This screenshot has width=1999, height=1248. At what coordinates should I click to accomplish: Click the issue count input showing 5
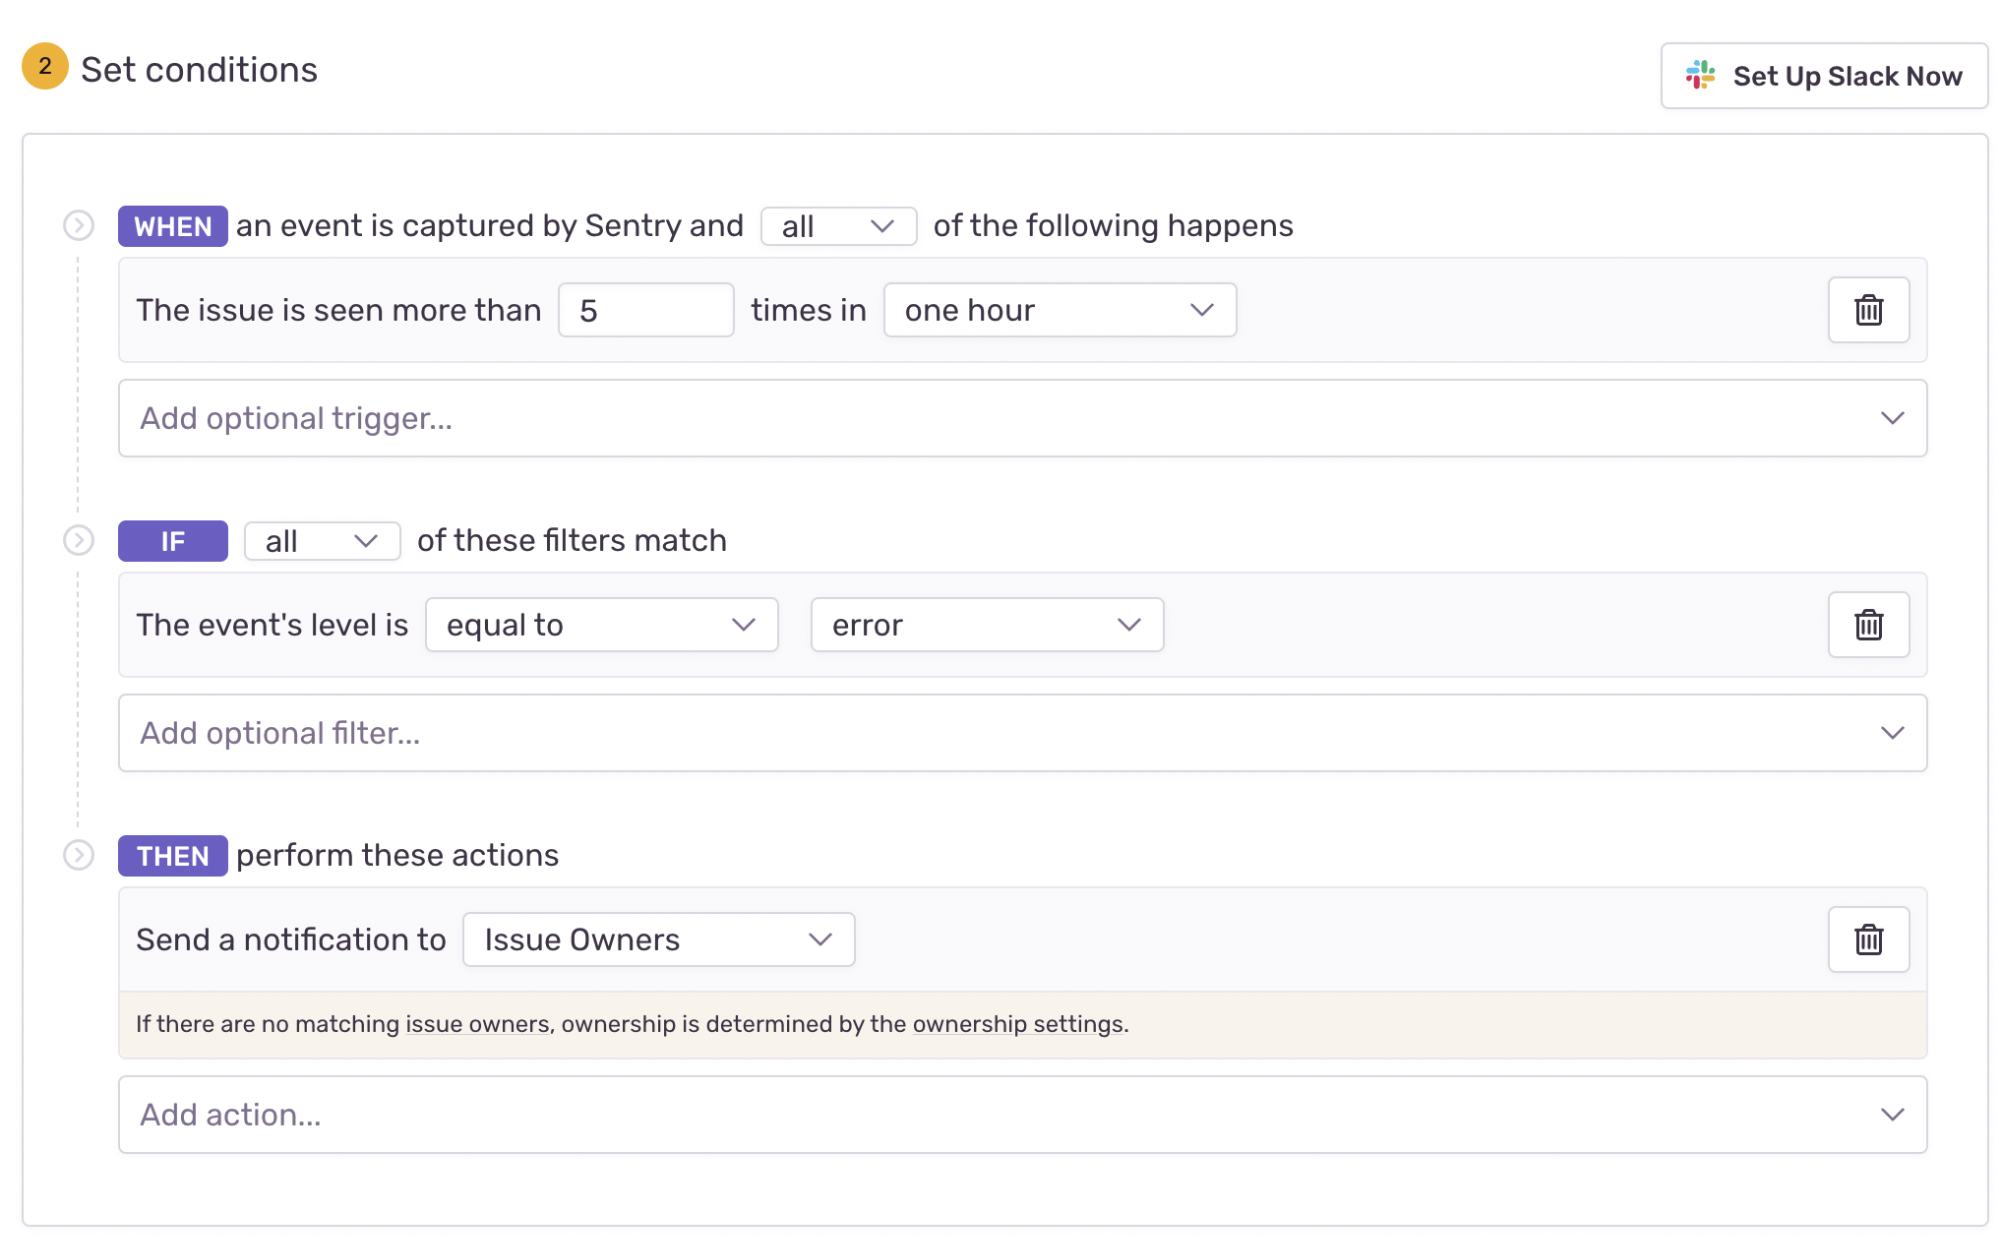tap(645, 310)
